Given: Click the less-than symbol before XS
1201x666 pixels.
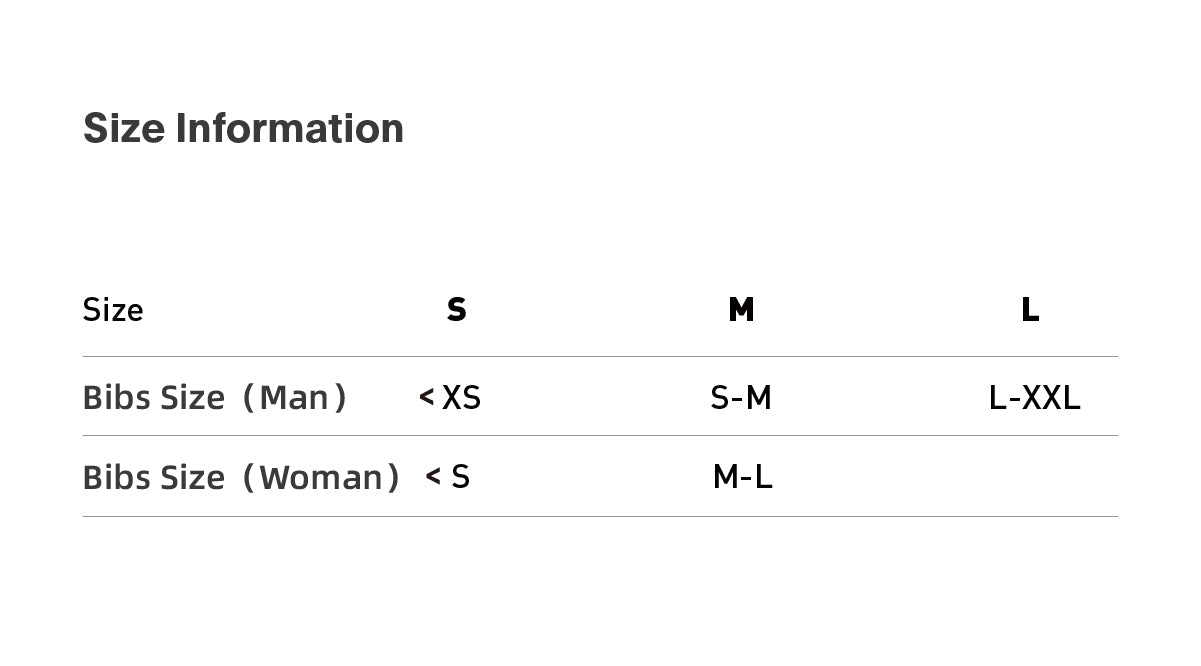Looking at the screenshot, I should [427, 398].
